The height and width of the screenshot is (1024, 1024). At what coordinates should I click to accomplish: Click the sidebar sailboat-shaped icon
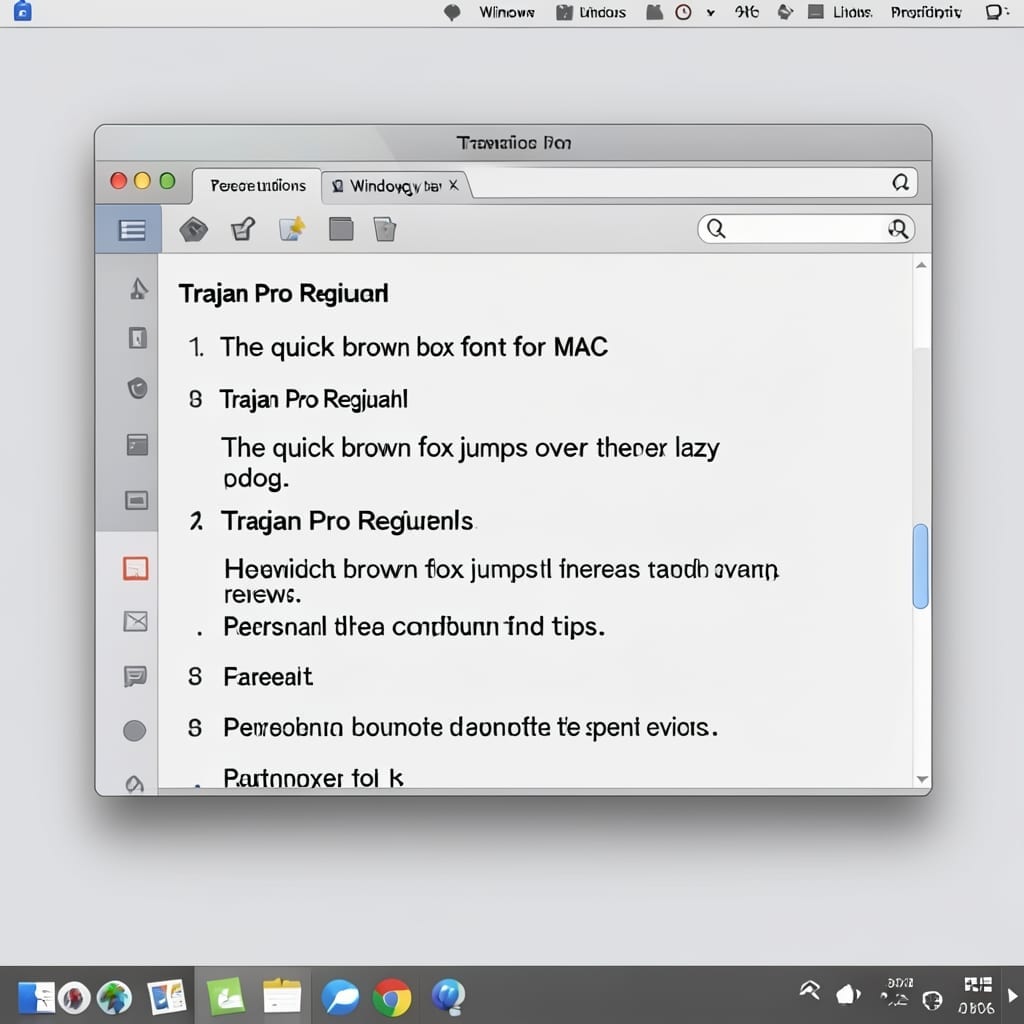coord(138,288)
